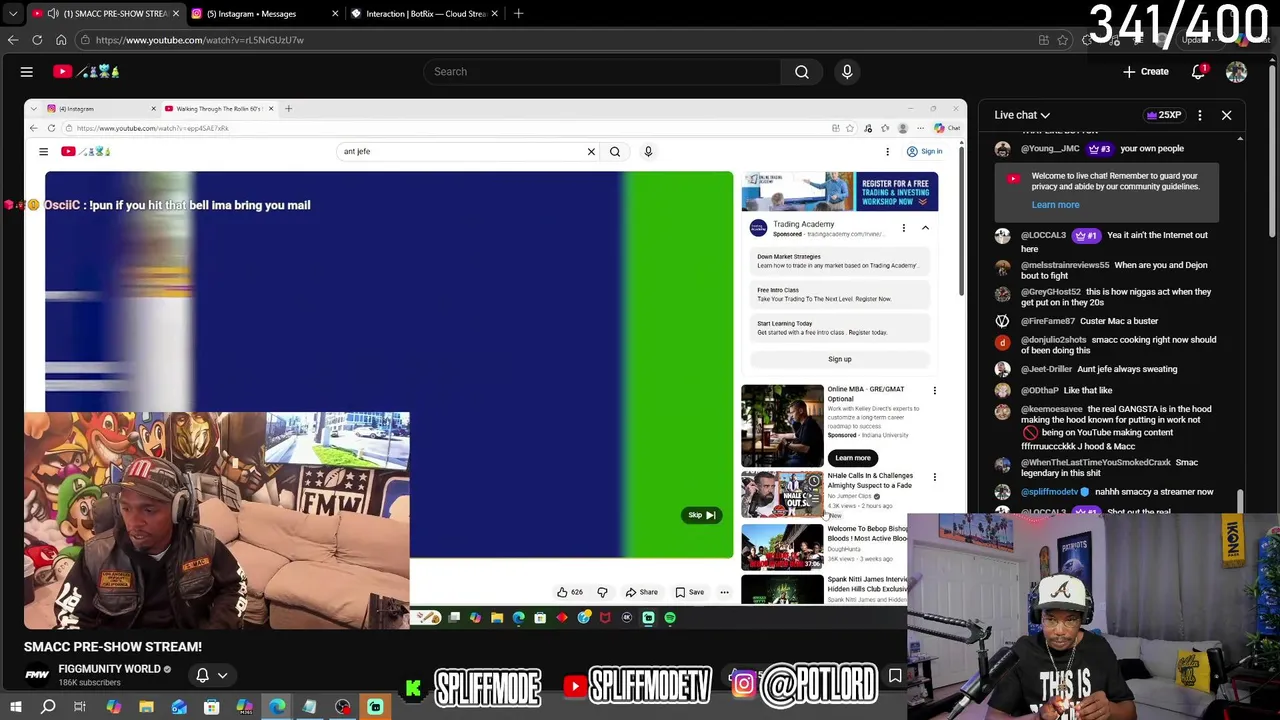Open Microsoft Store from the bottom taskbar
The image size is (1280, 720).
click(x=211, y=707)
